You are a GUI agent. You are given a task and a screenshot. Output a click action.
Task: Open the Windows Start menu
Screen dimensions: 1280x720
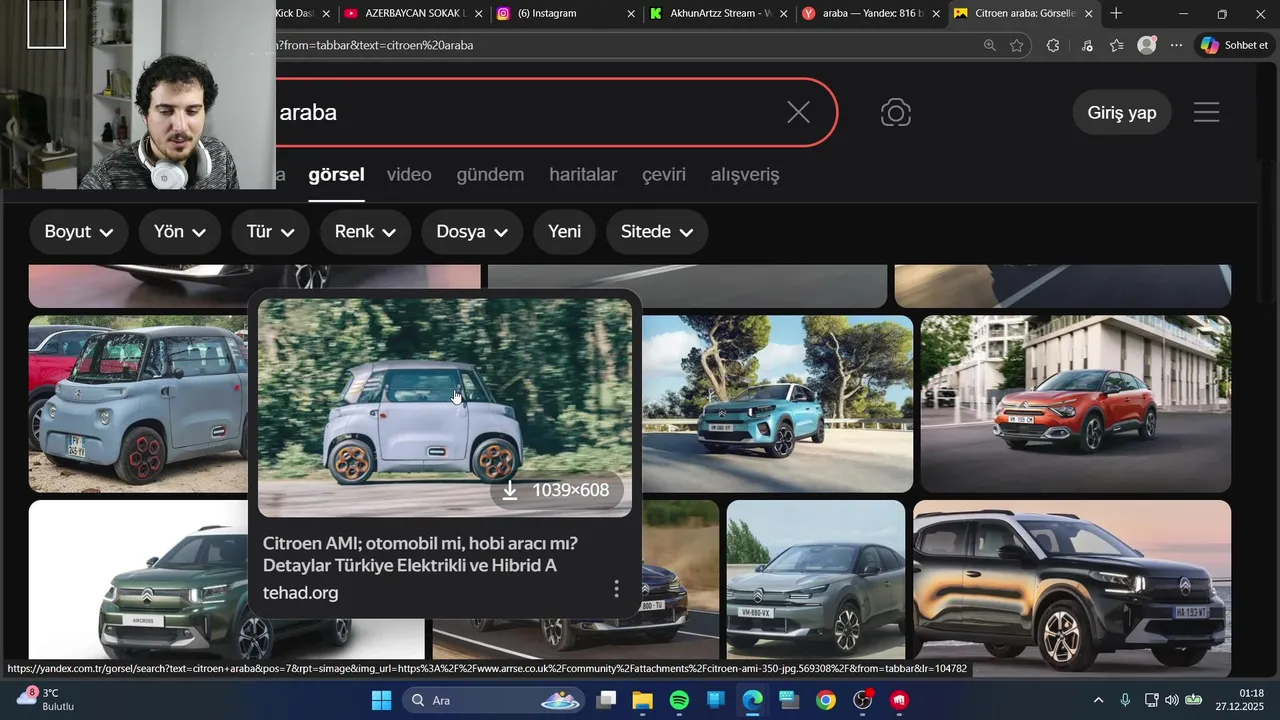(381, 700)
